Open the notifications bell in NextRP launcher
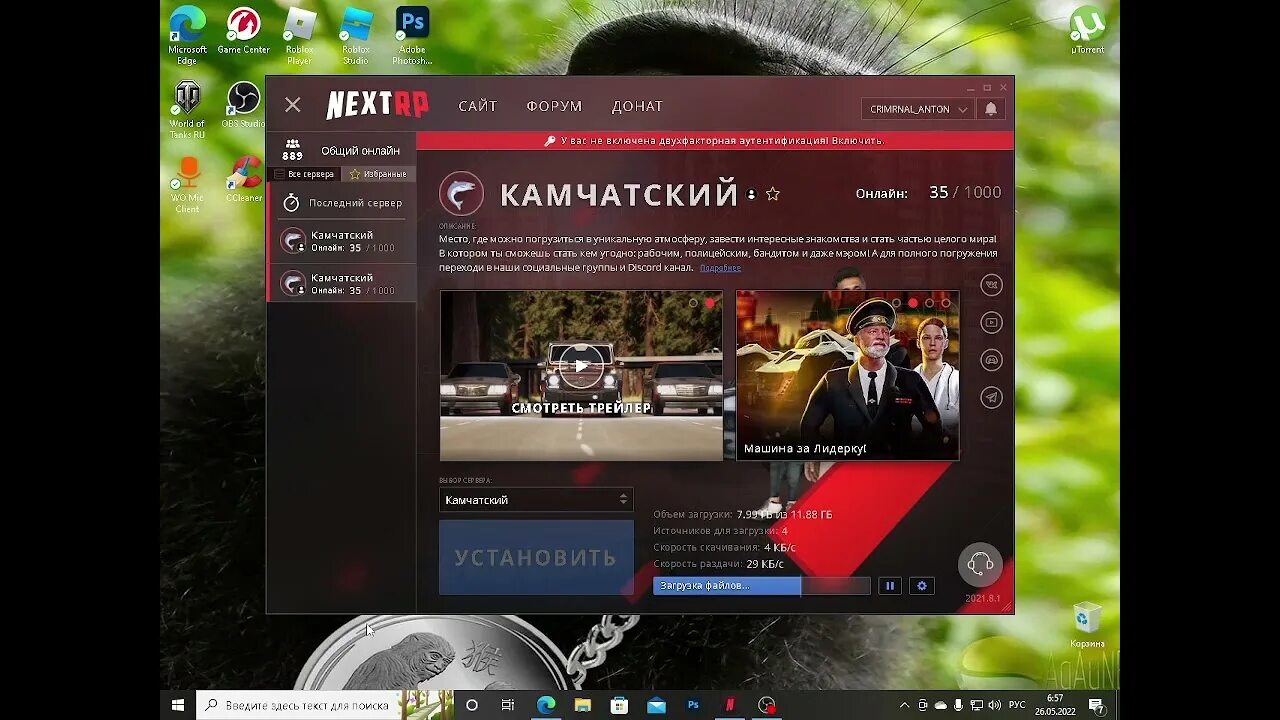 991,109
